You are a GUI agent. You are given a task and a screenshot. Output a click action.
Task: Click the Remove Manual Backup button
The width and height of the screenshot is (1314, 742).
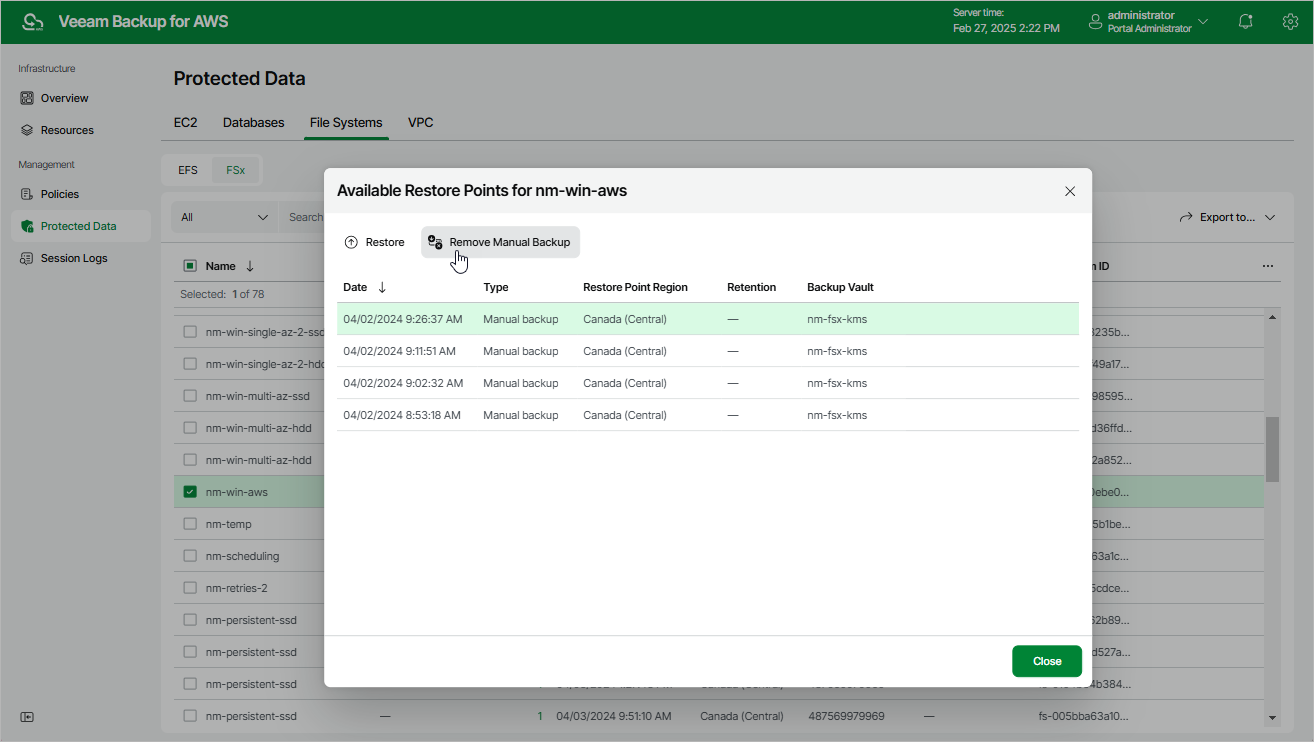[x=499, y=241]
